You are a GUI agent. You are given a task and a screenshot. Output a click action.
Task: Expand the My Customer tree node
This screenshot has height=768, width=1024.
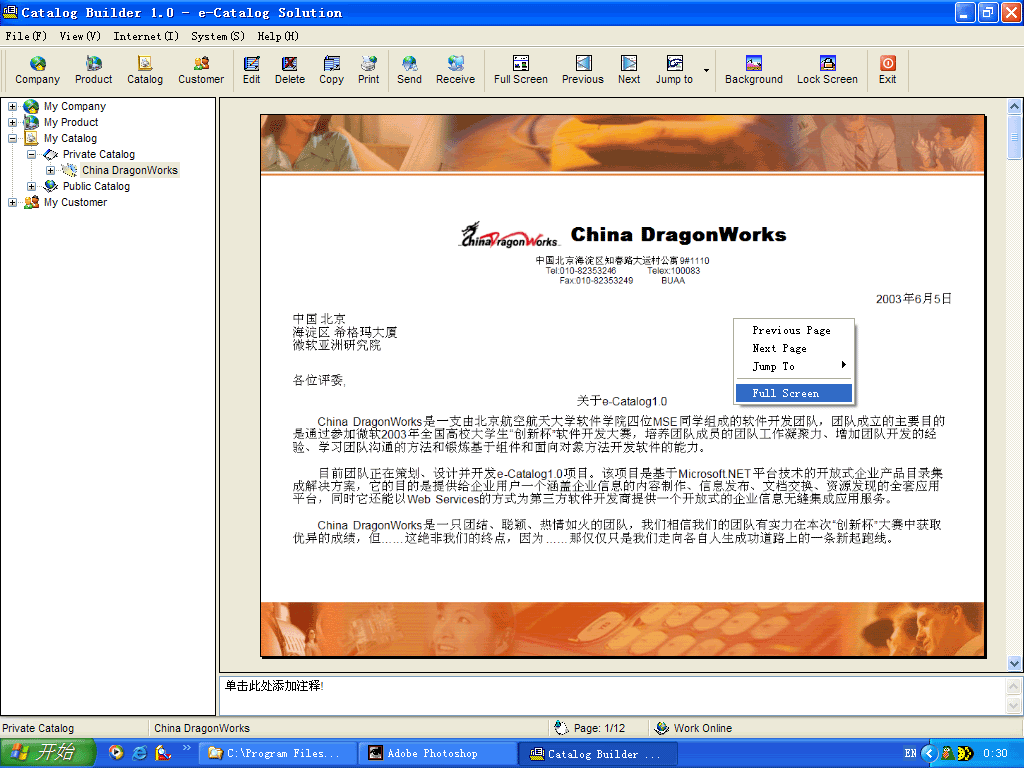[12, 202]
